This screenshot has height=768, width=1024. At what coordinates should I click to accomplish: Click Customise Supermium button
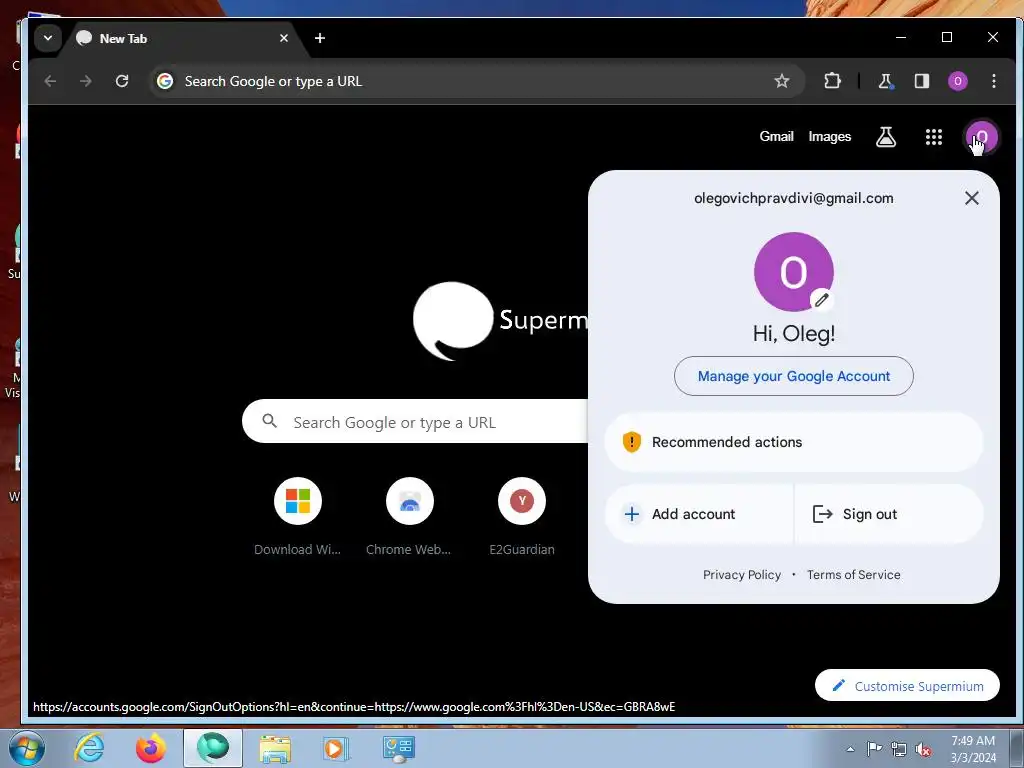907,686
